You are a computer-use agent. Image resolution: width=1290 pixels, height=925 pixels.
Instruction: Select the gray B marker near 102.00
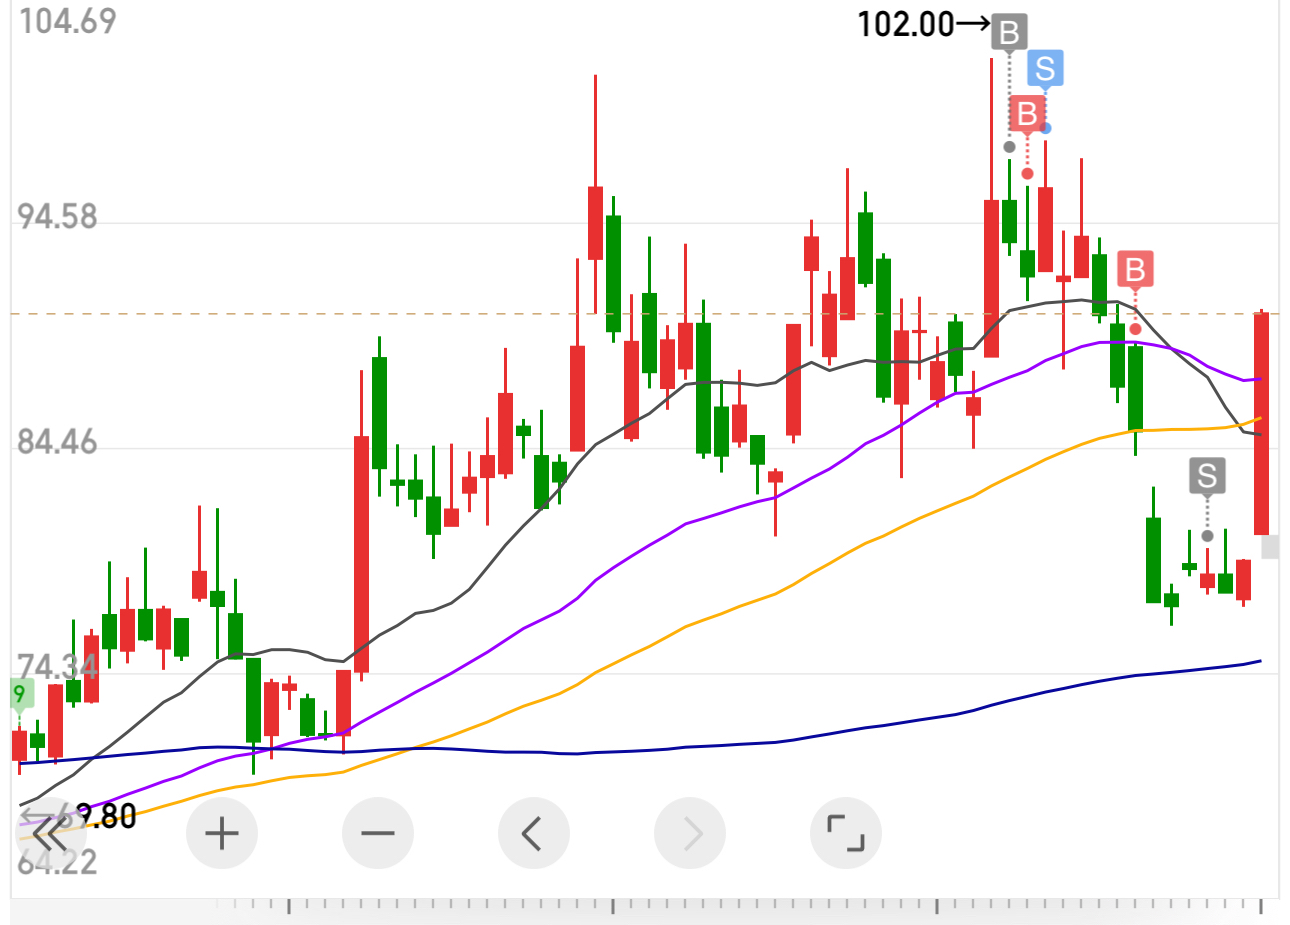[x=1009, y=33]
